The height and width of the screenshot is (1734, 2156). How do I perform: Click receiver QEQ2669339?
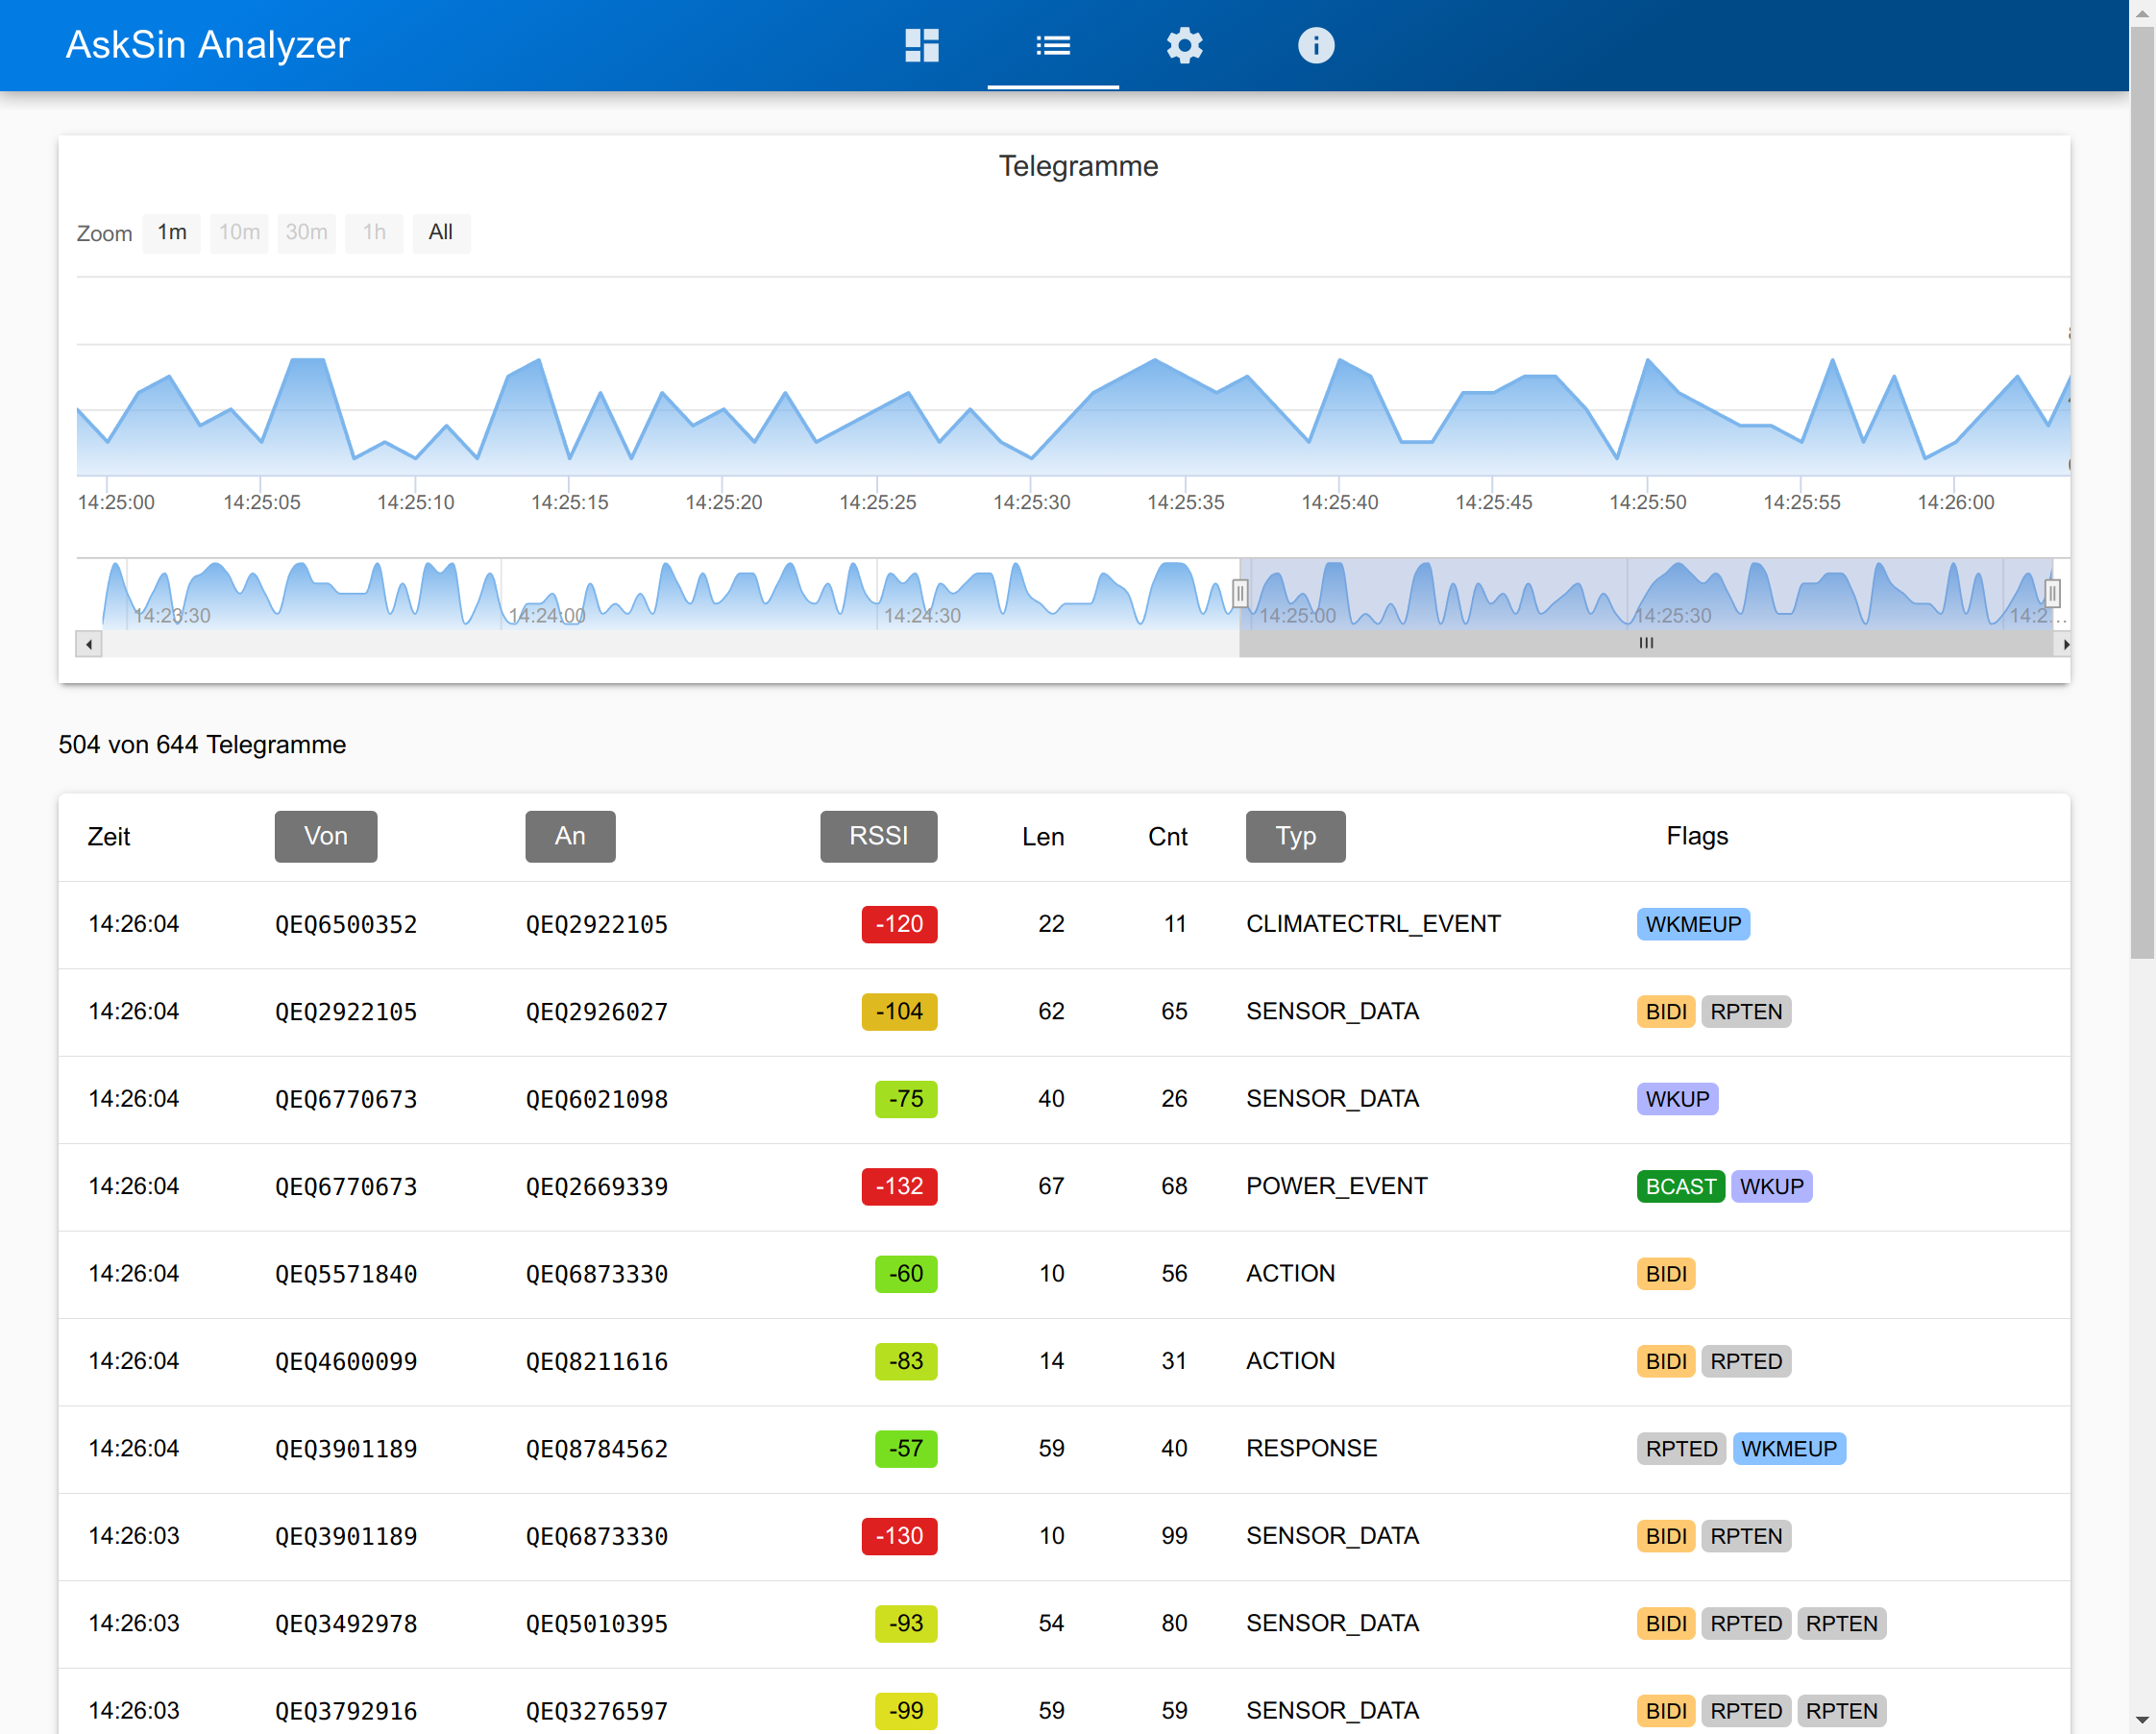point(597,1186)
